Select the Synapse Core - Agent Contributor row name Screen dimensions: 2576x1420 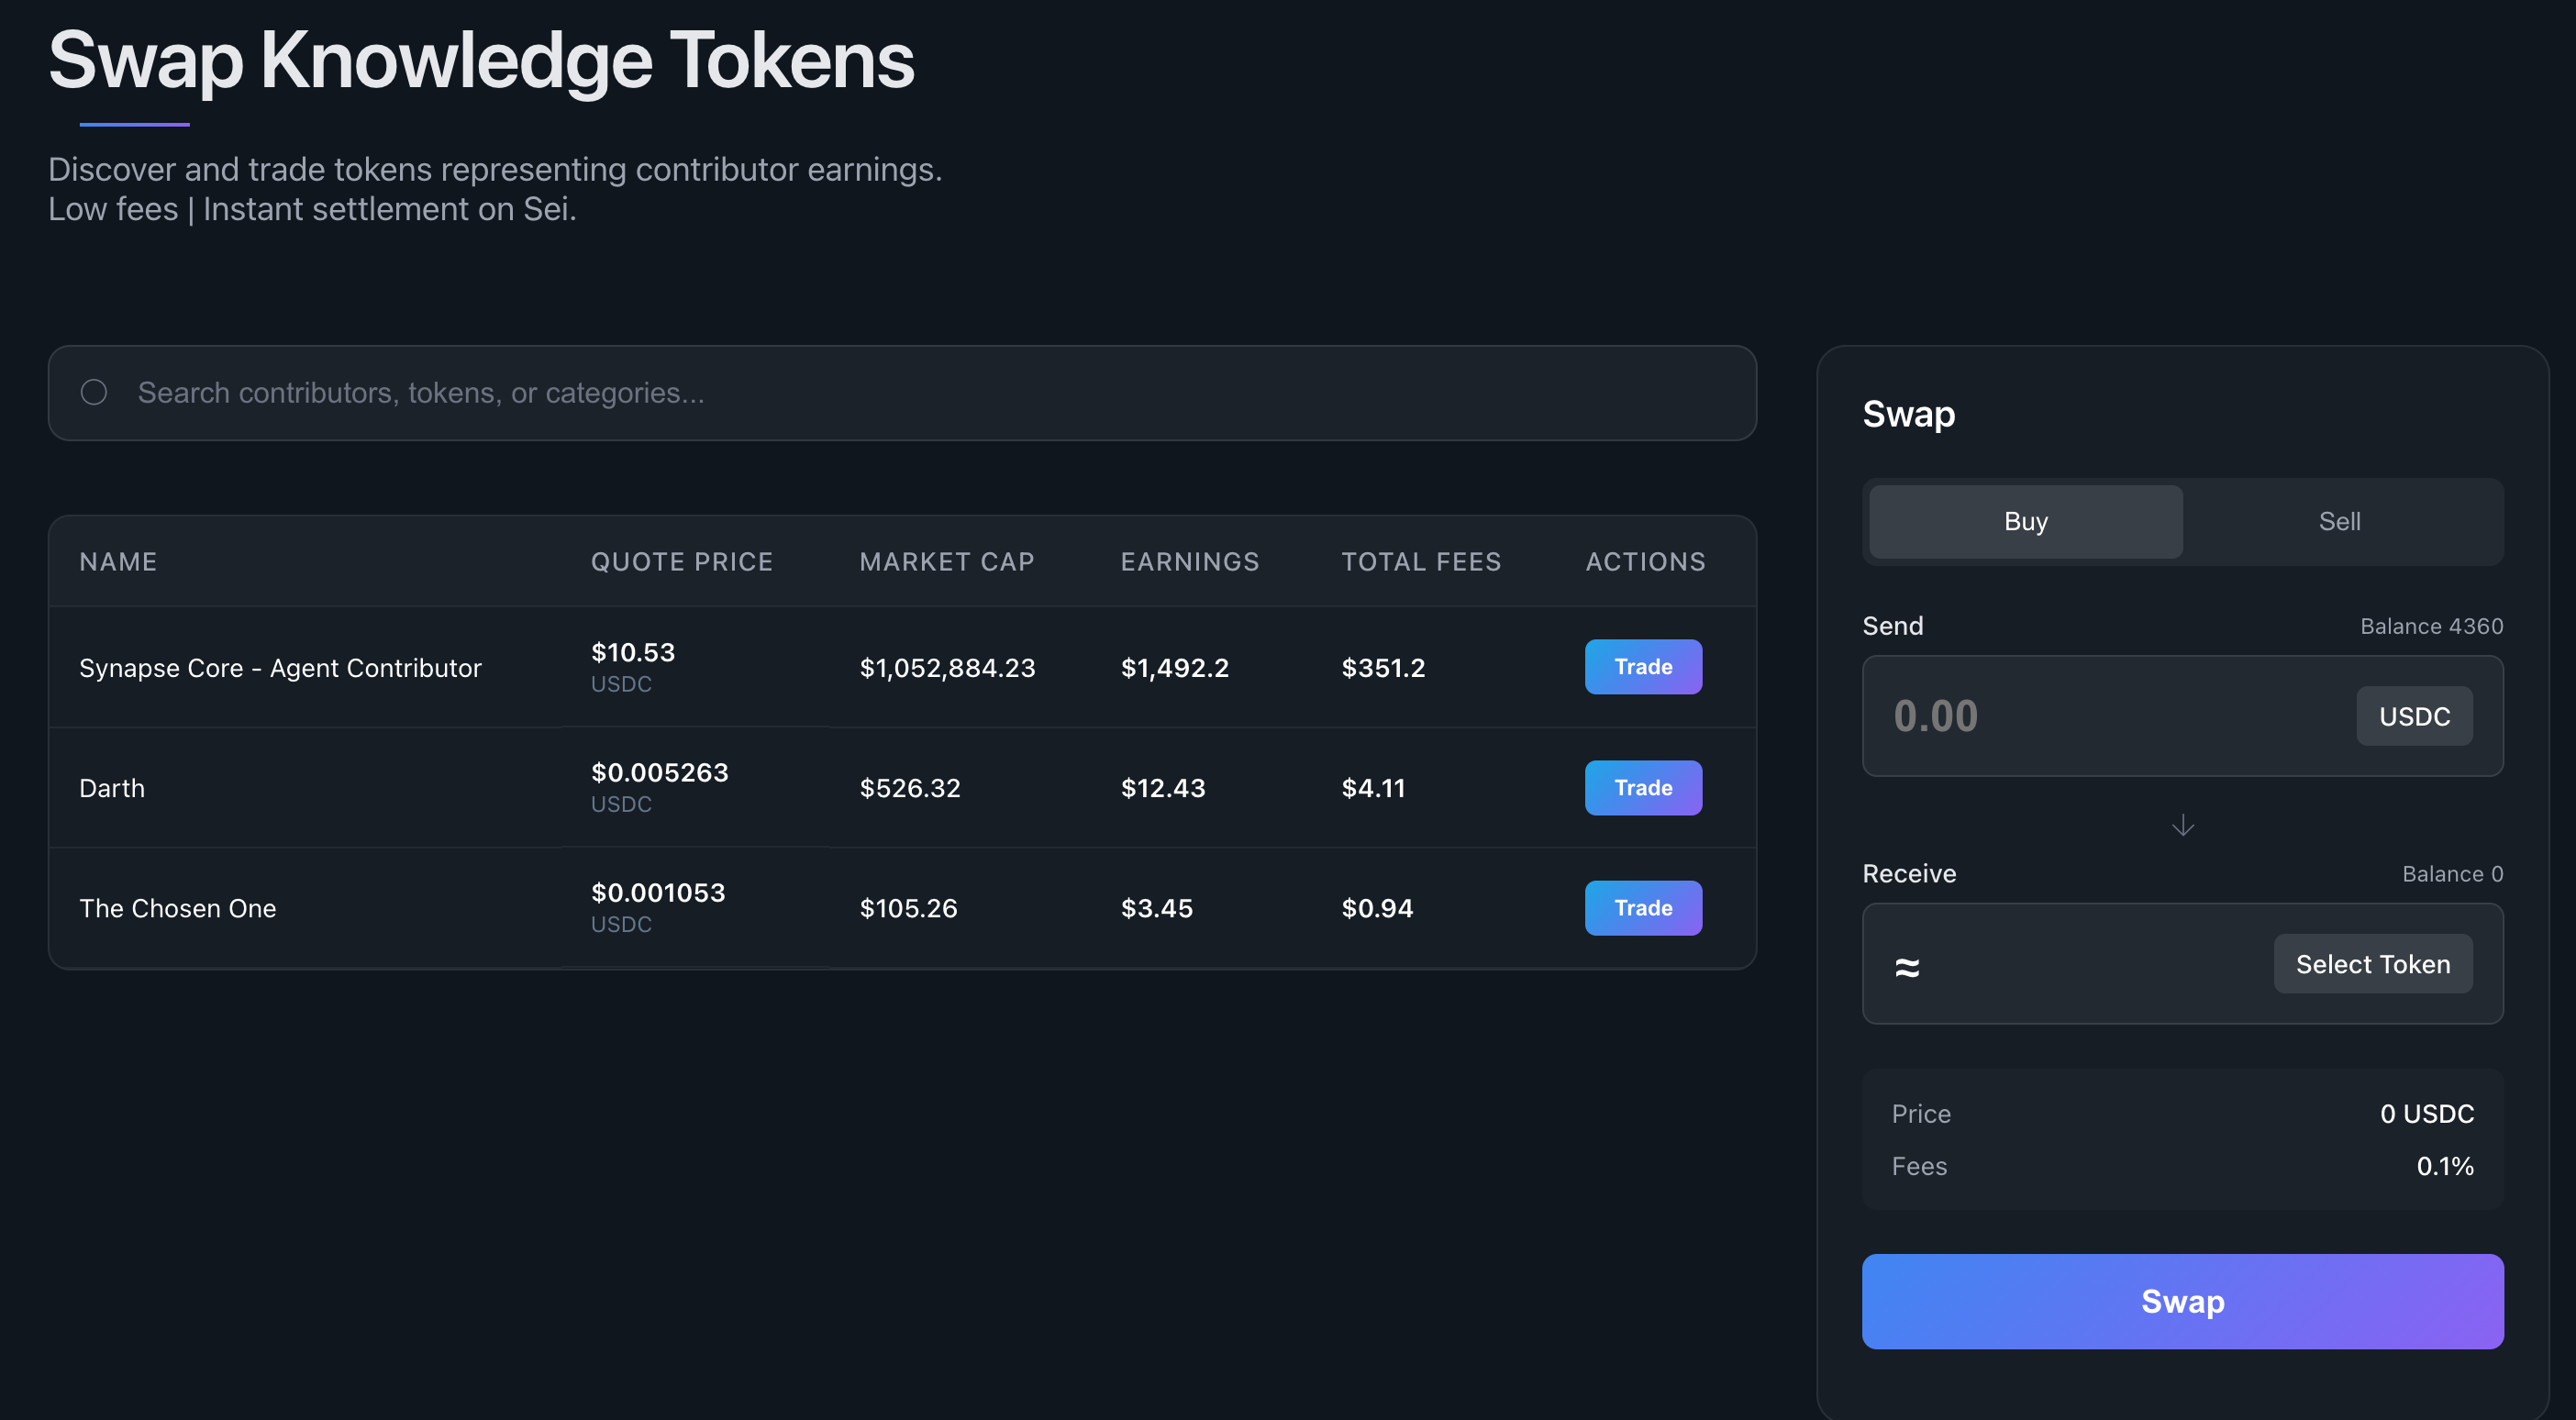280,668
